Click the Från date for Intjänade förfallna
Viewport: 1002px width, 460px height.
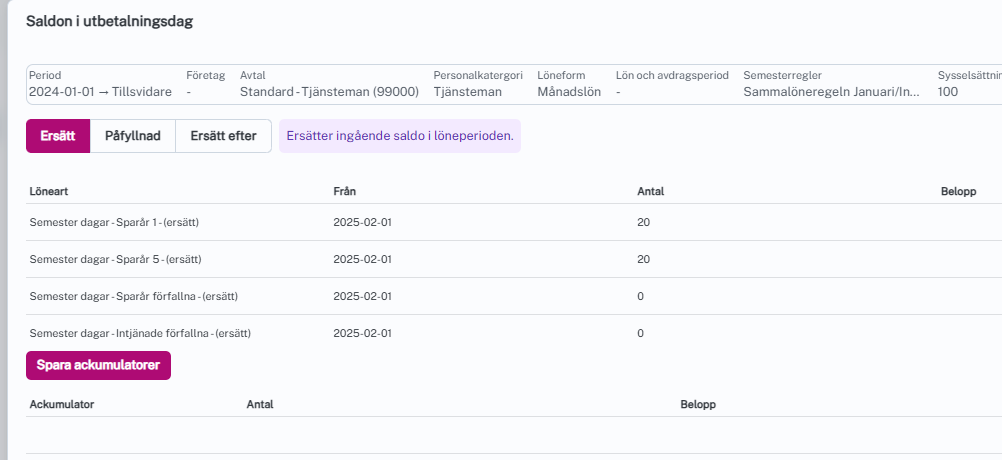coord(361,333)
